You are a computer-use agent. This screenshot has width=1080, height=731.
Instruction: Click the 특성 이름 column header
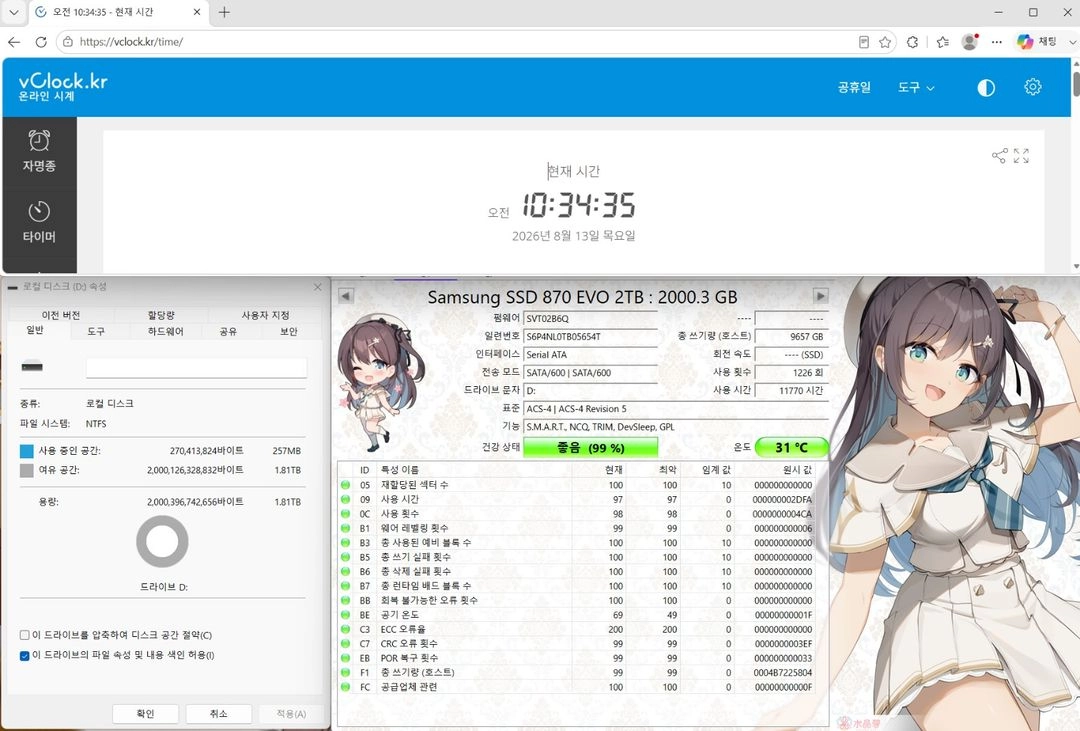click(x=399, y=470)
